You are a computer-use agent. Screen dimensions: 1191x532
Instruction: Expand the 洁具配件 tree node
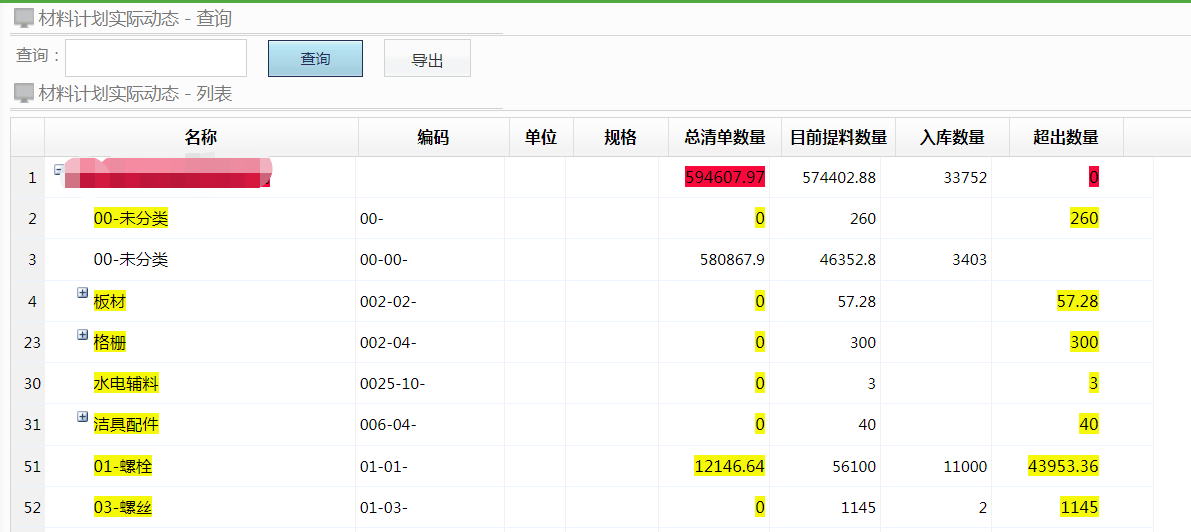click(83, 417)
